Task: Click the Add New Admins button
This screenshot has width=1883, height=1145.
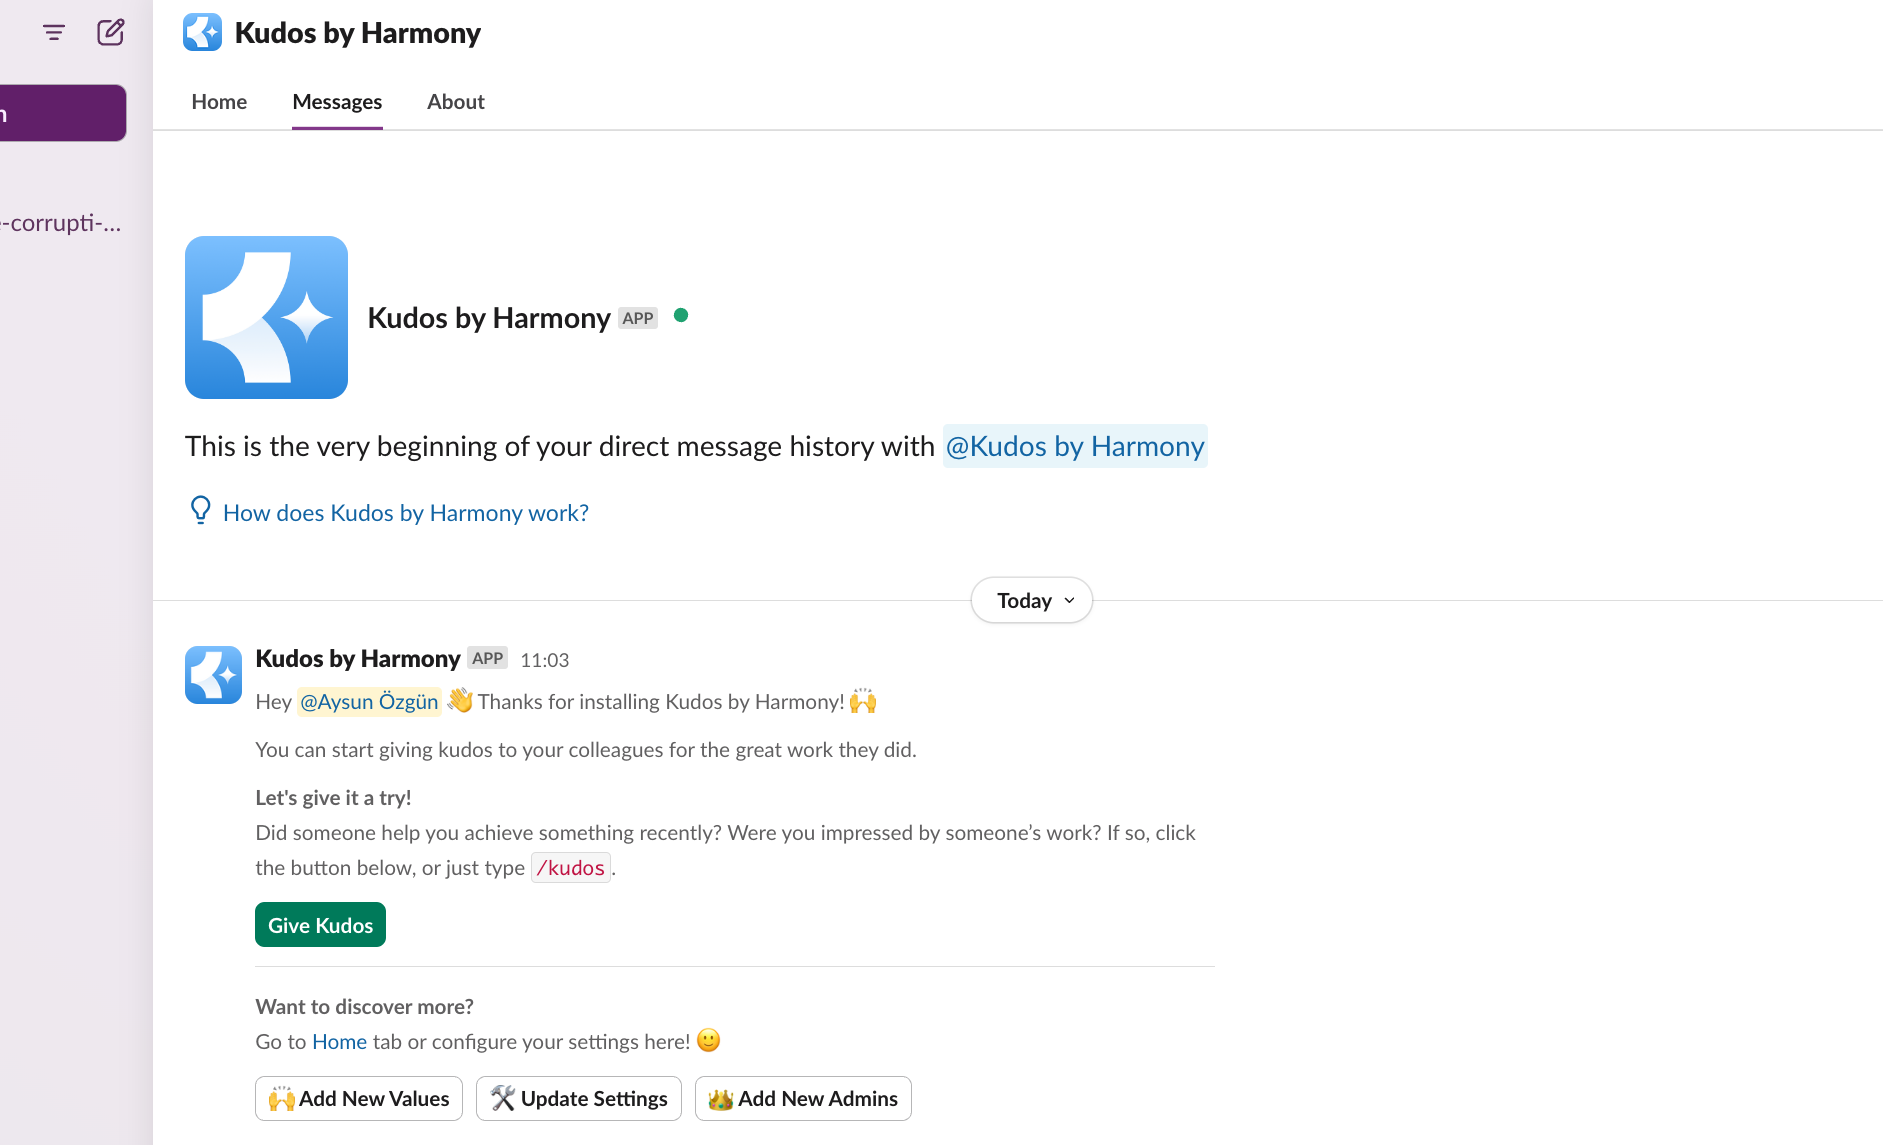Action: [803, 1098]
